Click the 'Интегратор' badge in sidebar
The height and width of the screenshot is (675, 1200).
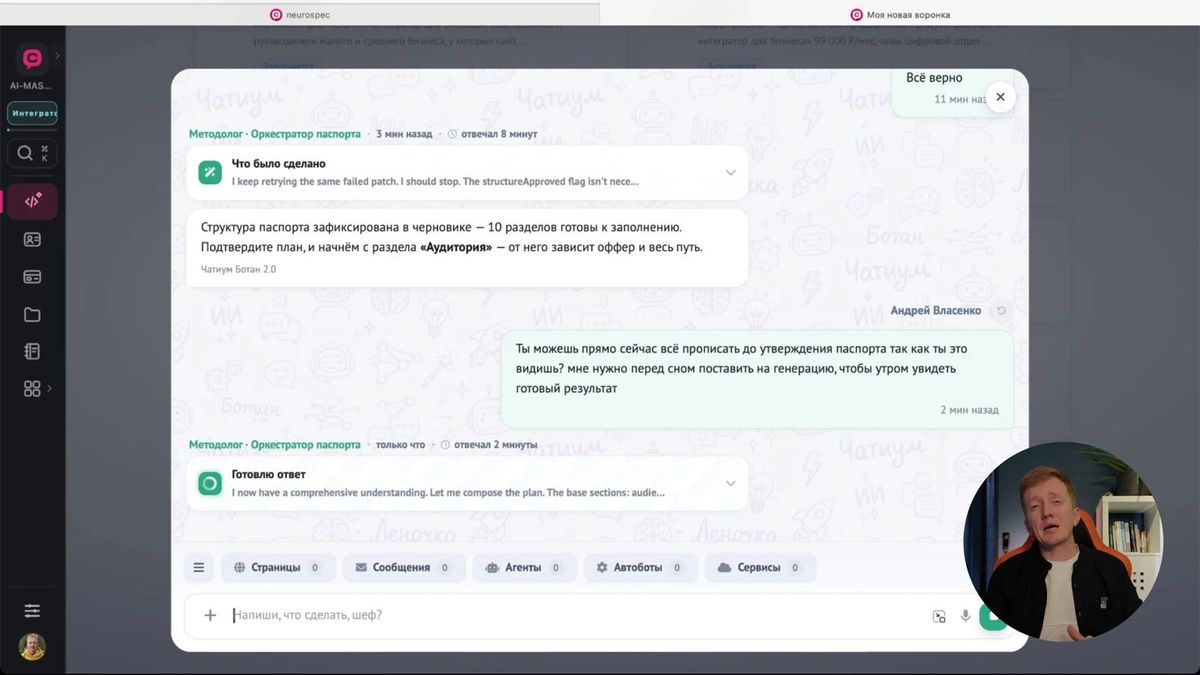point(33,114)
